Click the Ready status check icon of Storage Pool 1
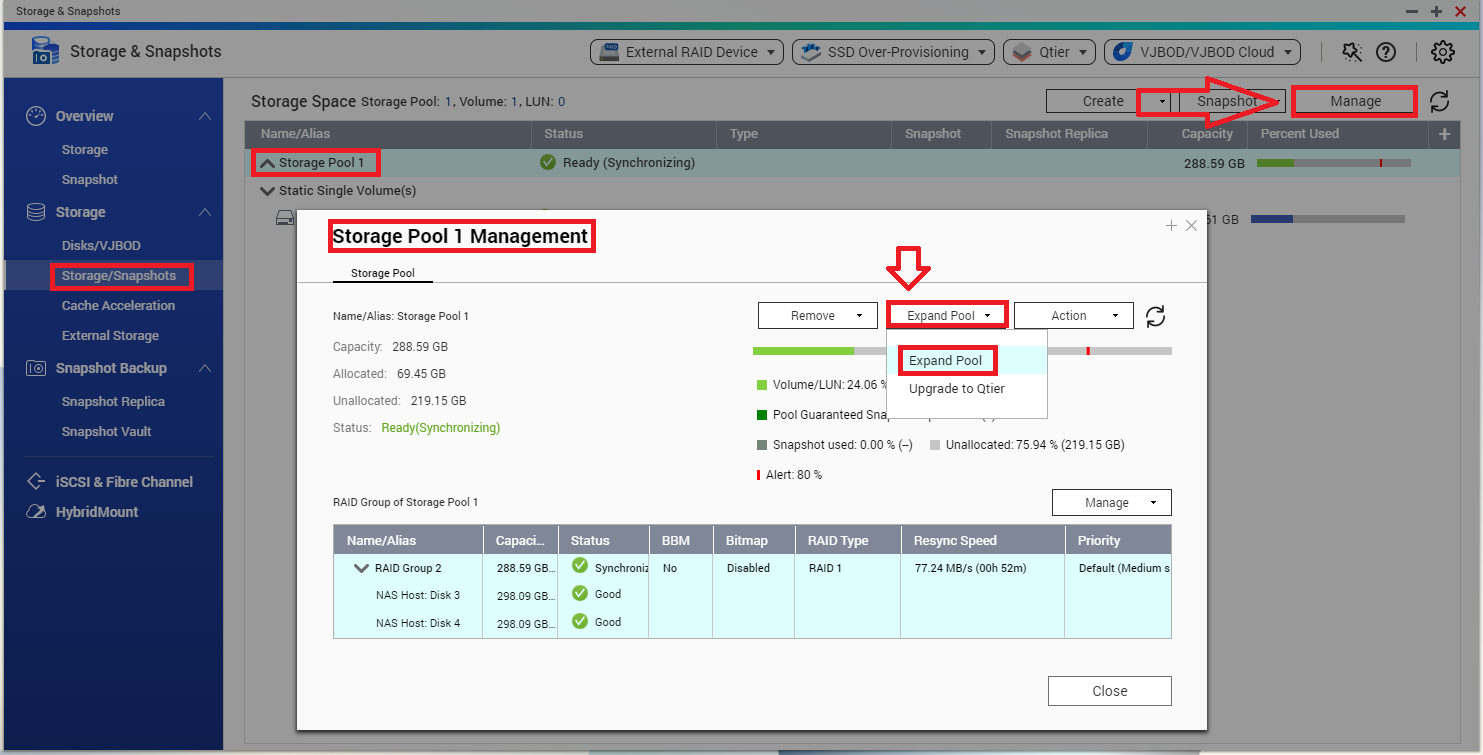 [x=548, y=162]
